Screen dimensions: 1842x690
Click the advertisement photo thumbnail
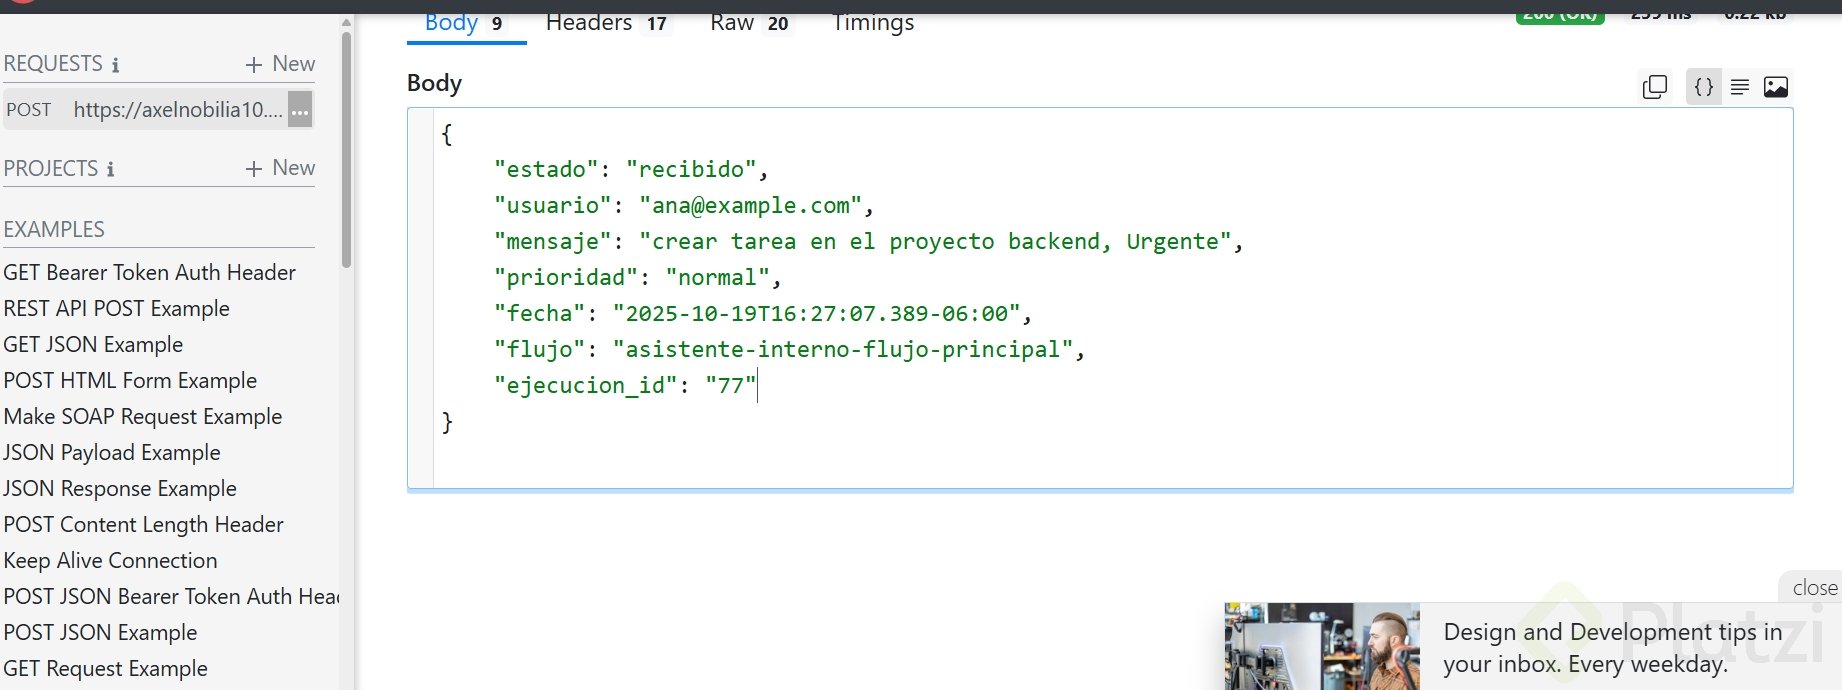click(1321, 646)
